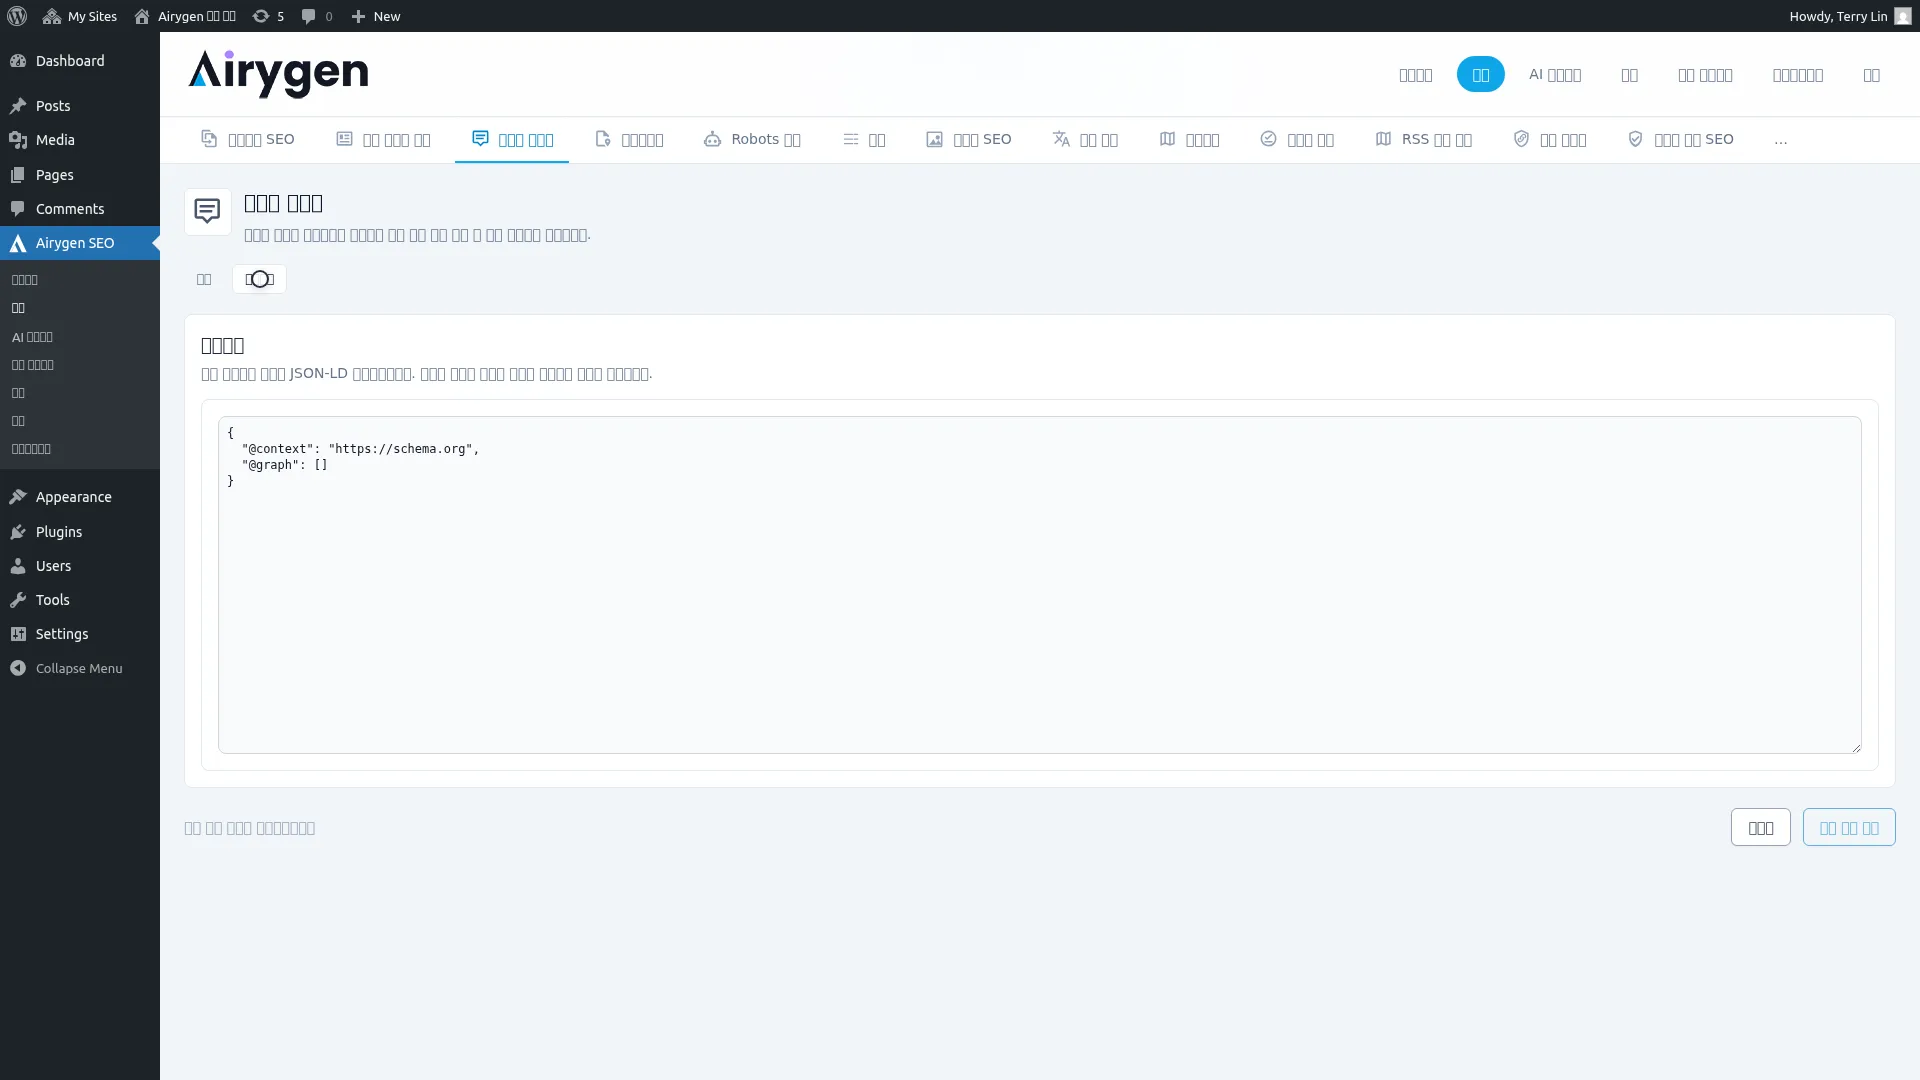Open the map-icon tab without RSS label

click(1189, 140)
